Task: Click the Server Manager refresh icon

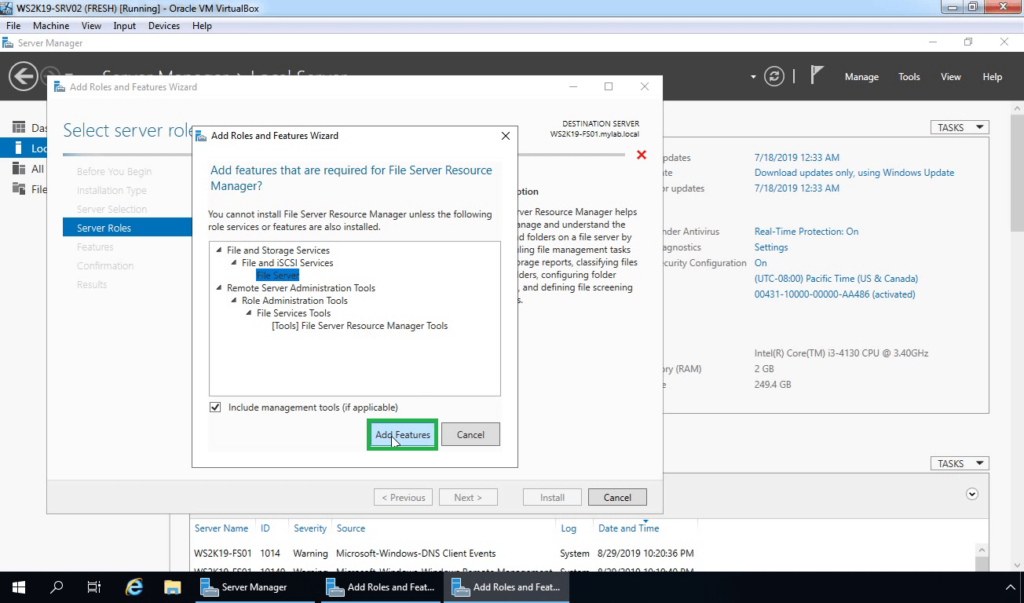Action: [x=774, y=76]
